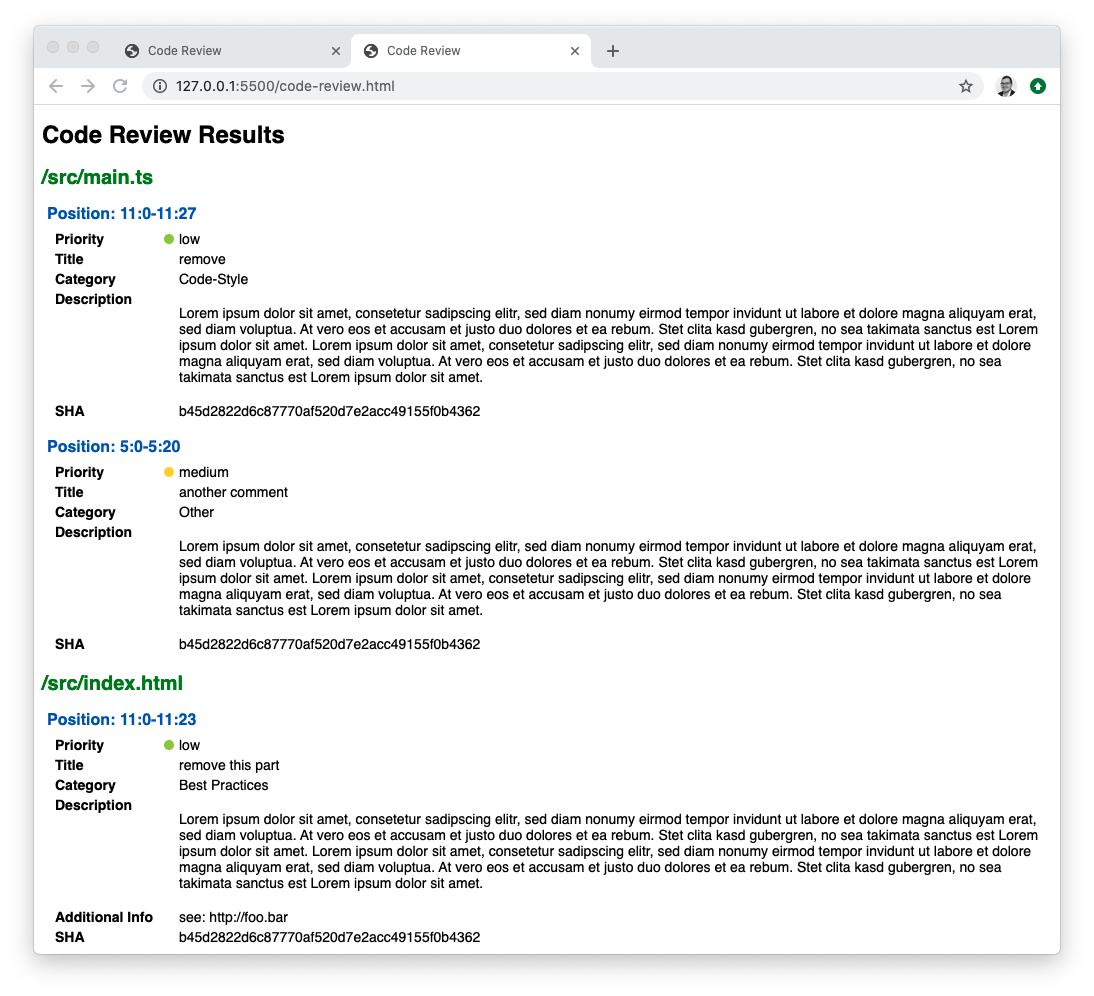1094x996 pixels.
Task: Click 'see: http://foo.bar' additional info
Action: [x=233, y=917]
